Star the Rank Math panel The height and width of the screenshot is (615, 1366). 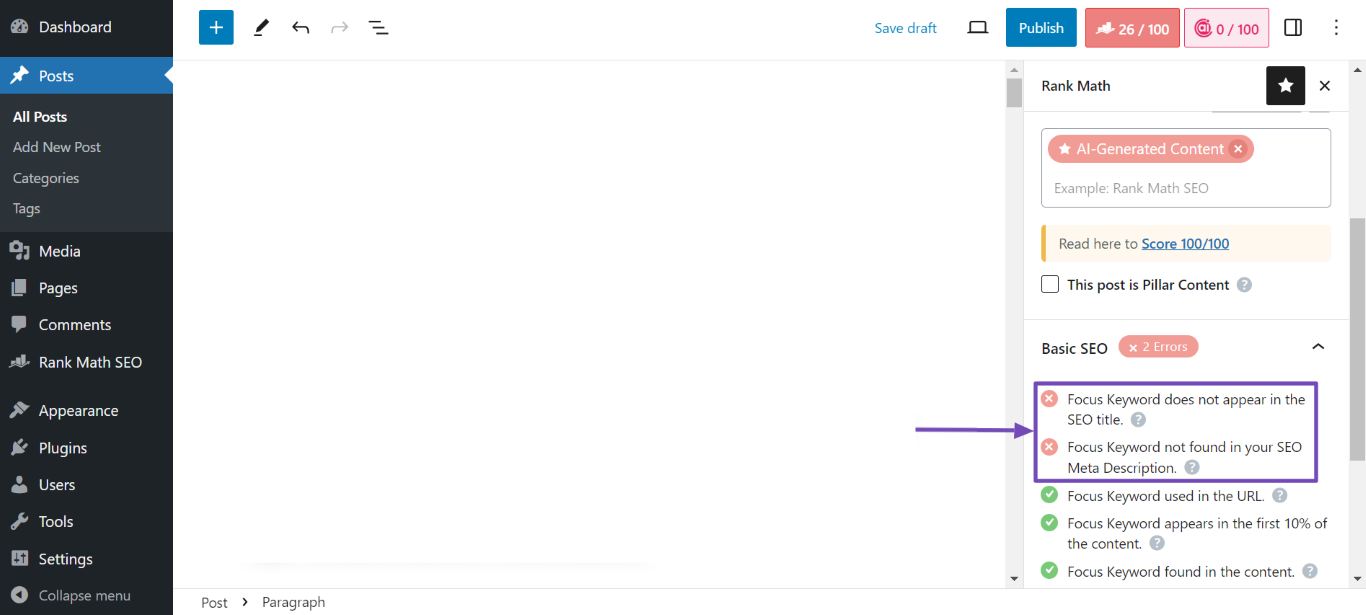pos(1285,86)
